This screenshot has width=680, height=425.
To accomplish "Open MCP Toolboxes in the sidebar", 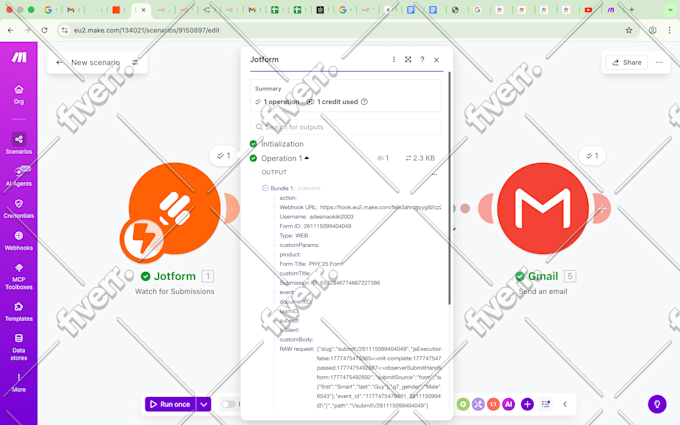I will click(19, 276).
